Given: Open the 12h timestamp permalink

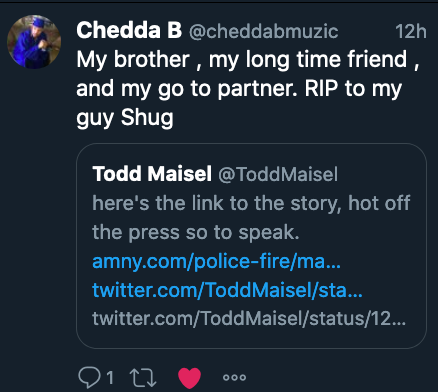Looking at the screenshot, I should [x=411, y=31].
